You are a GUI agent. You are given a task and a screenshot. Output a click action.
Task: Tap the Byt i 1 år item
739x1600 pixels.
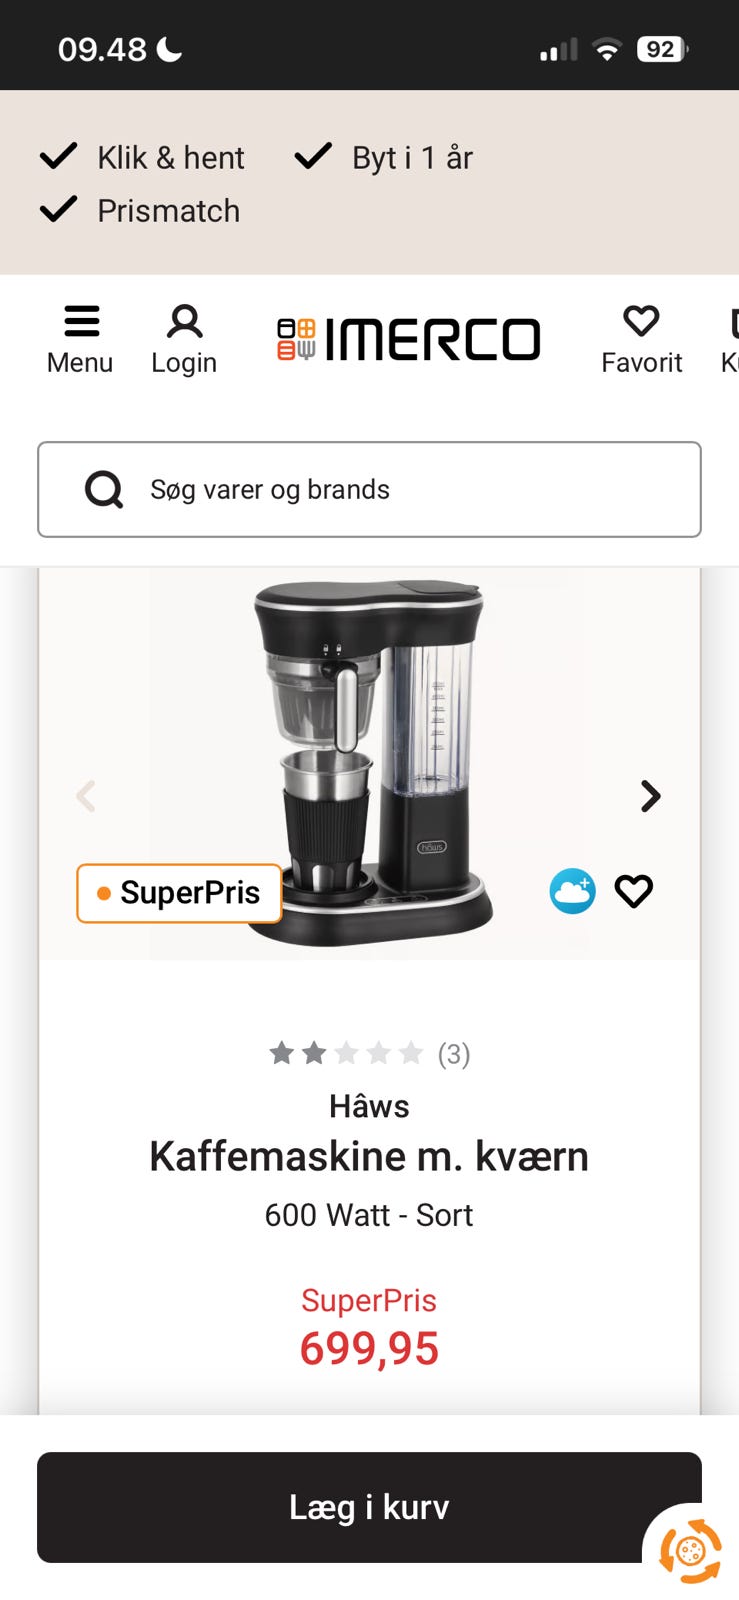point(384,157)
